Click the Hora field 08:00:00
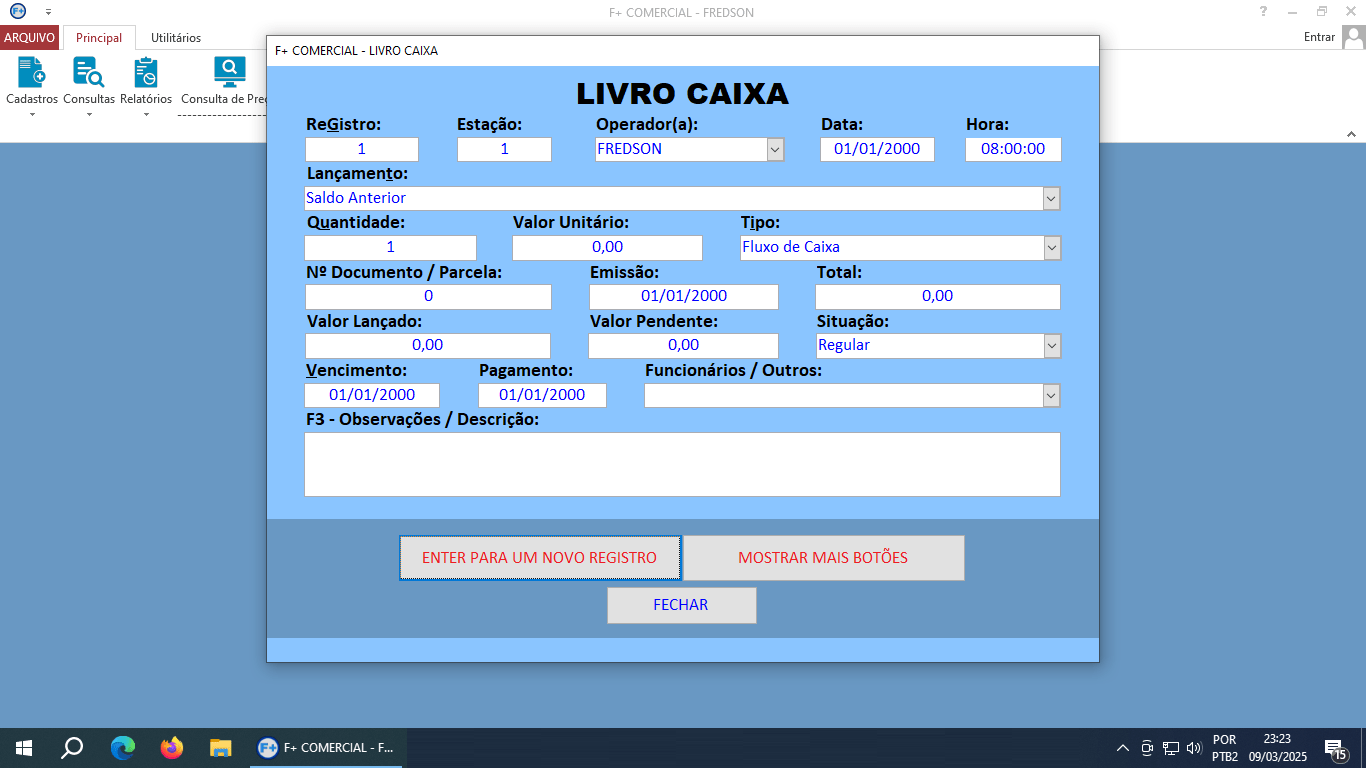This screenshot has height=768, width=1366. 1013,149
